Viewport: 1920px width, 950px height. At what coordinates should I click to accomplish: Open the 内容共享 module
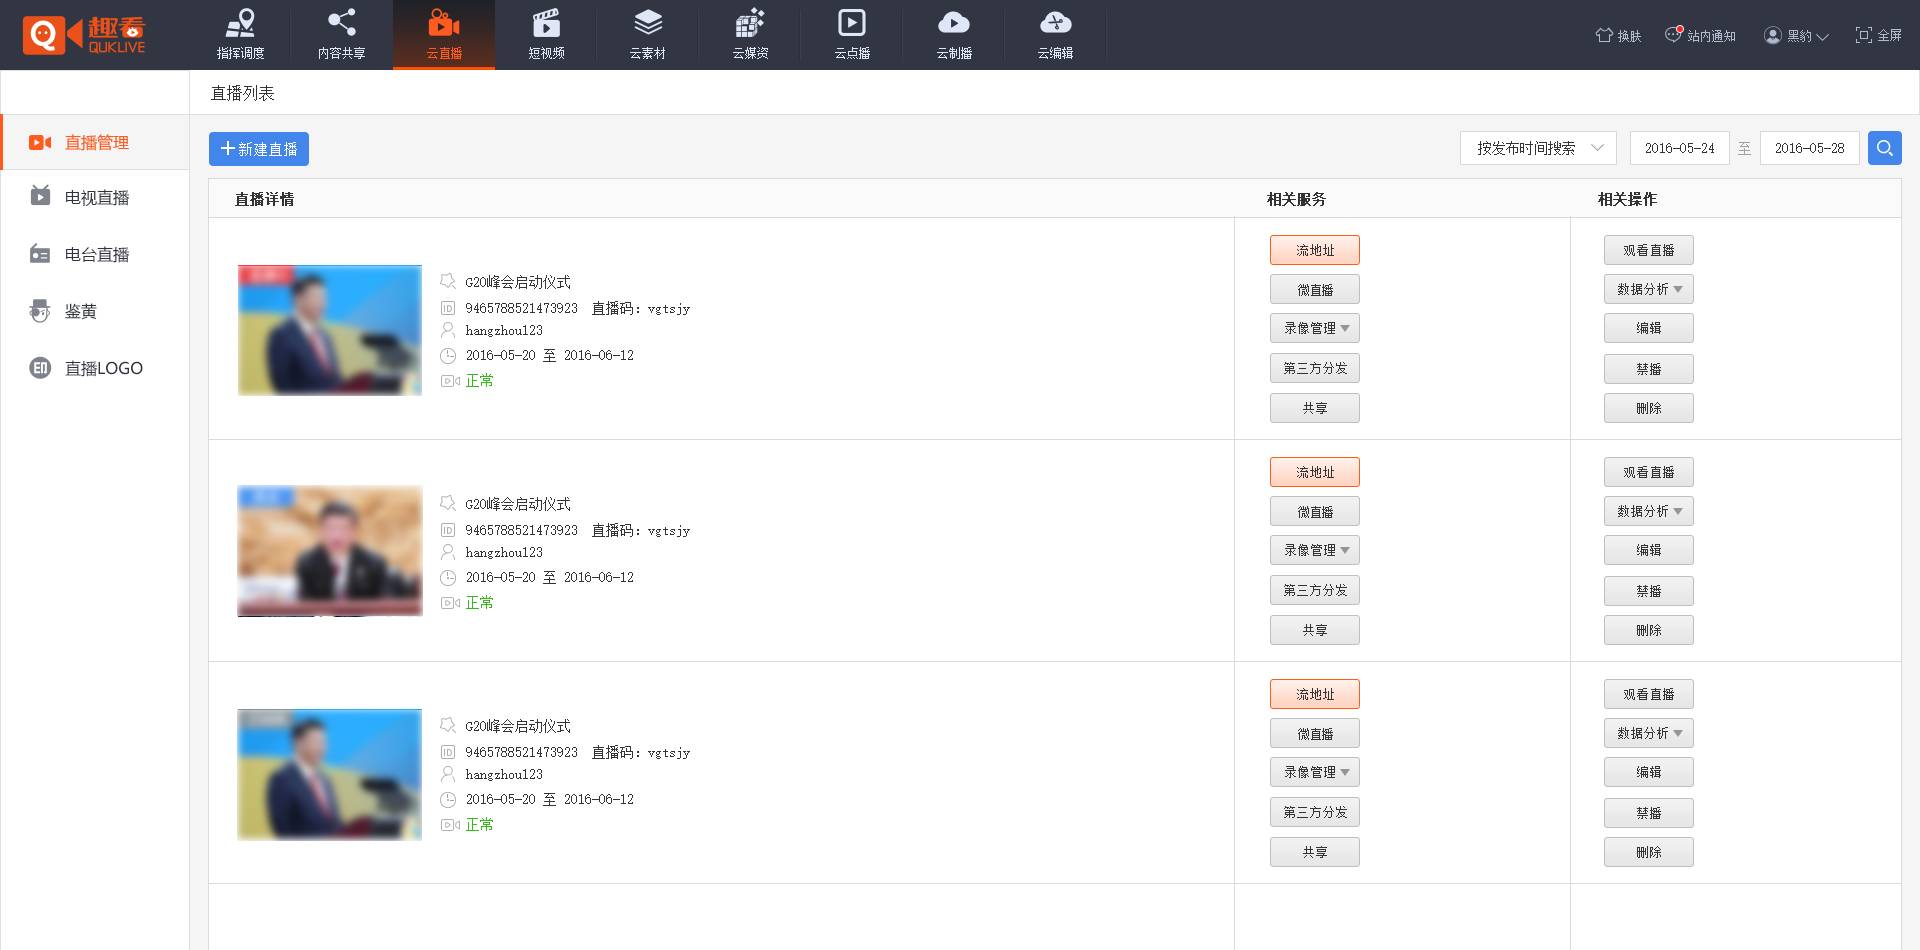(342, 35)
